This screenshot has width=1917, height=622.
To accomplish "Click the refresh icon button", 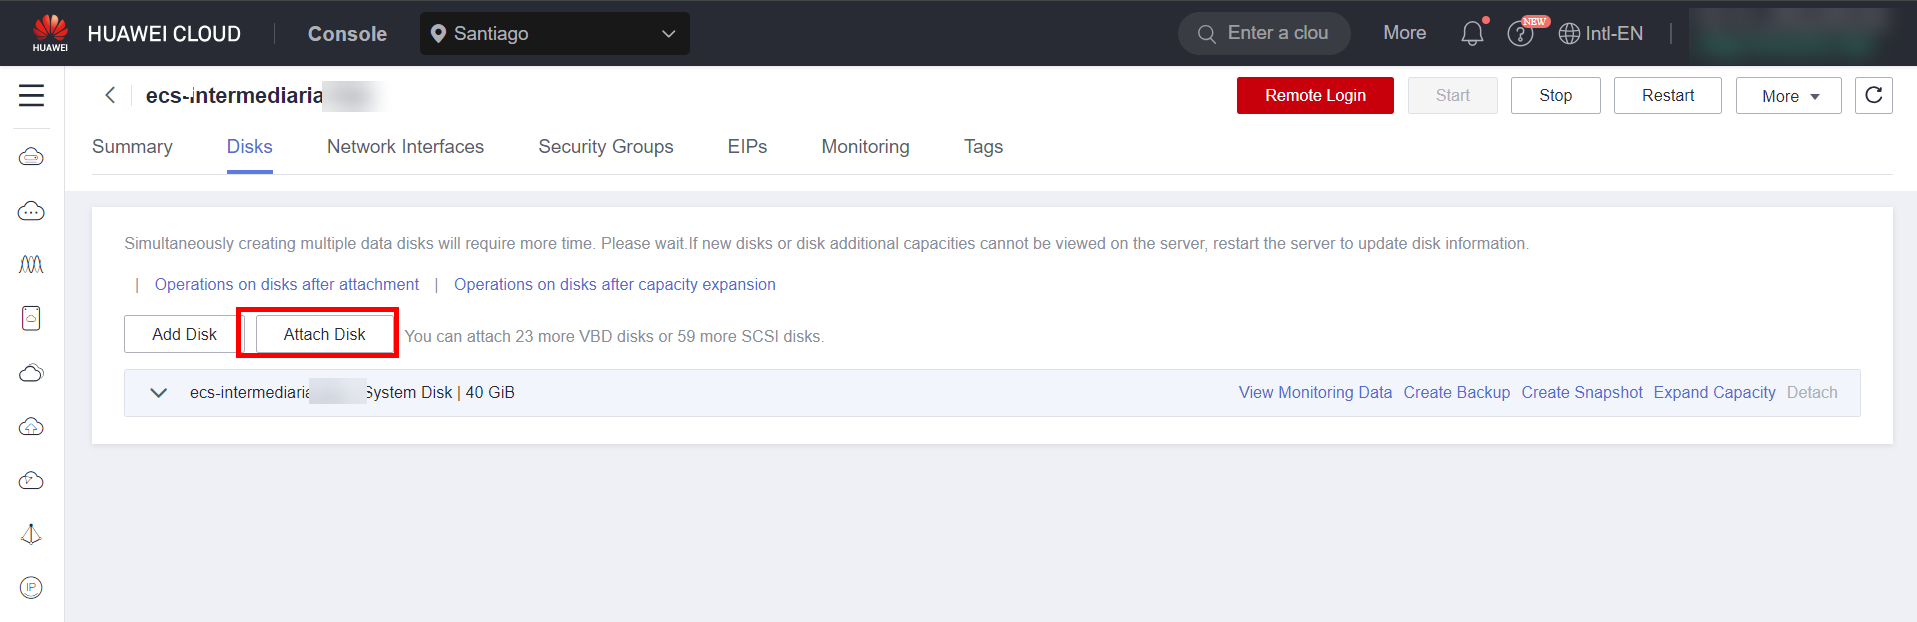I will (1873, 96).
